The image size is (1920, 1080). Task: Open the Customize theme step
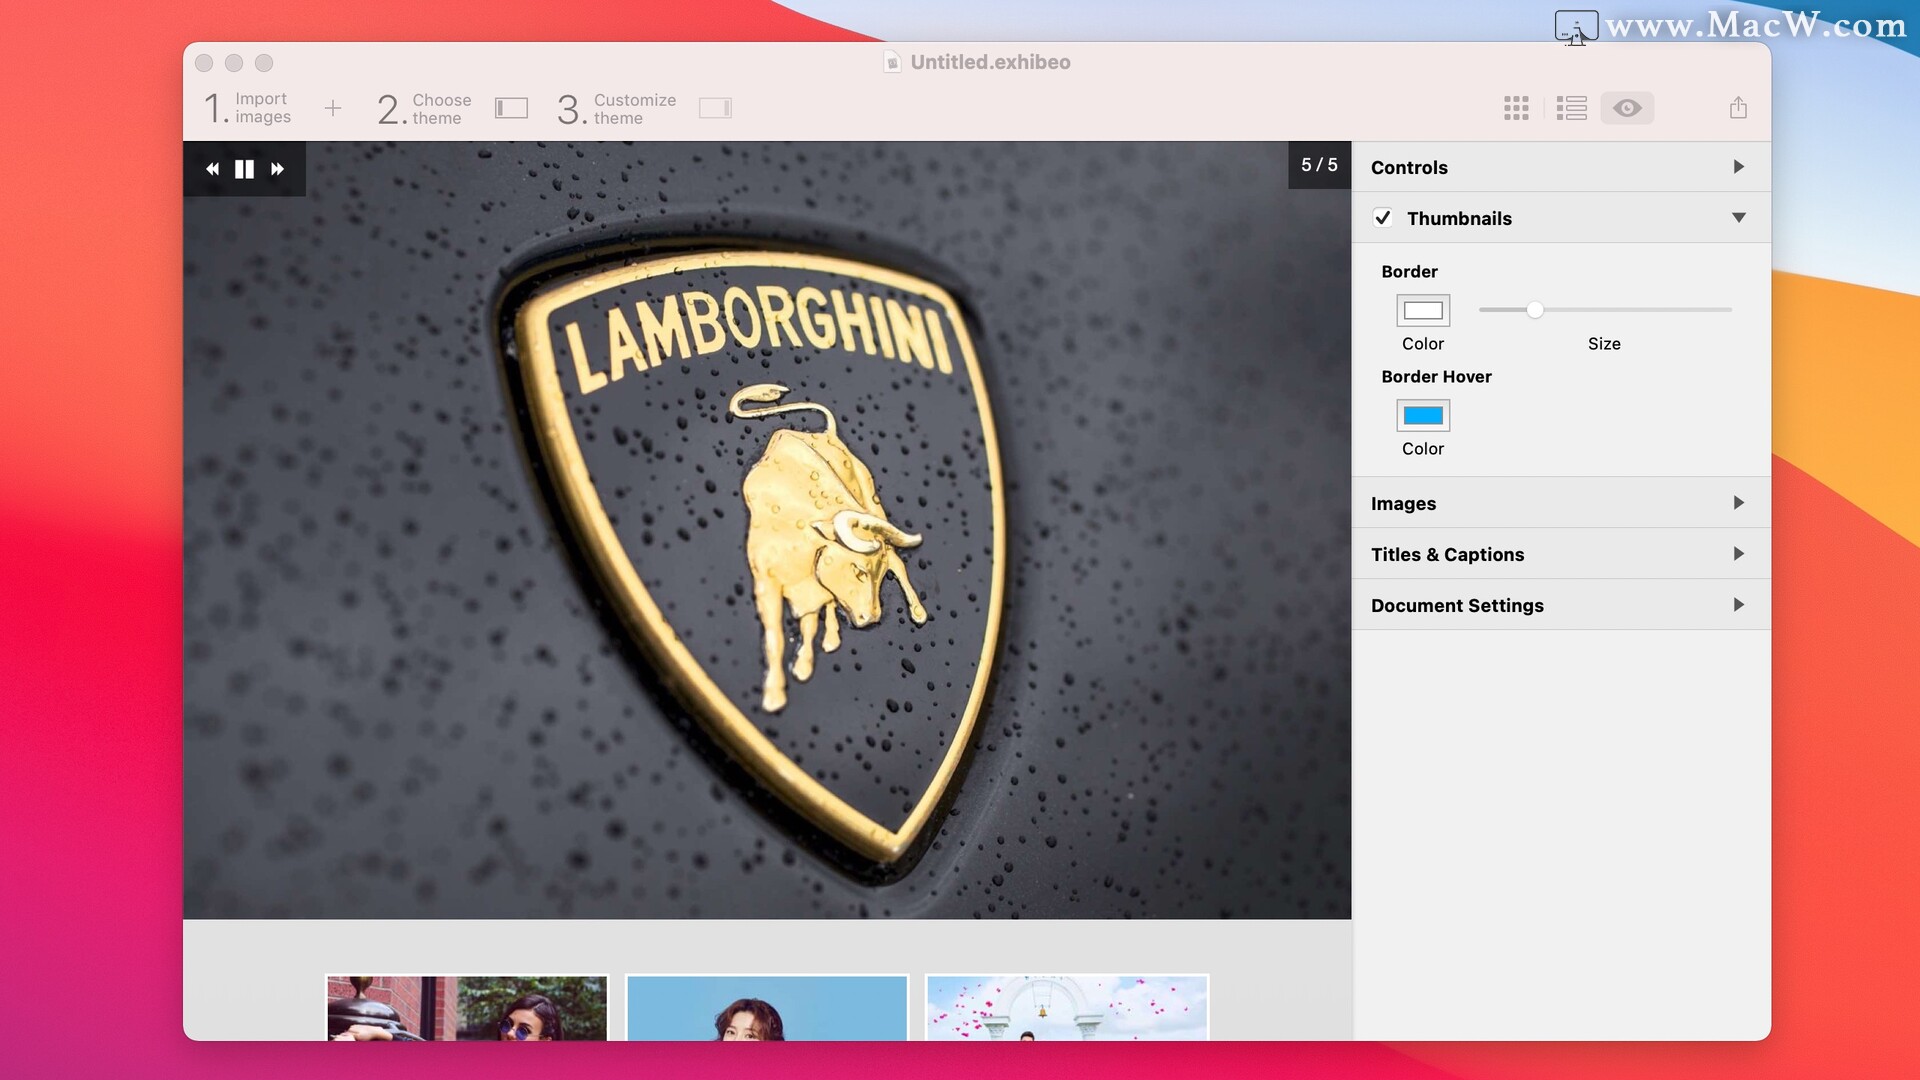pyautogui.click(x=616, y=108)
